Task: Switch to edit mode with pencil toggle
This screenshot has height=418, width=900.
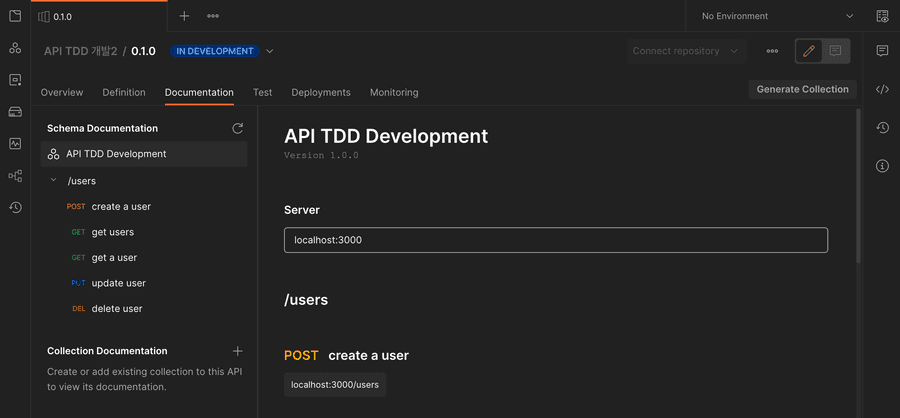Action: click(809, 51)
